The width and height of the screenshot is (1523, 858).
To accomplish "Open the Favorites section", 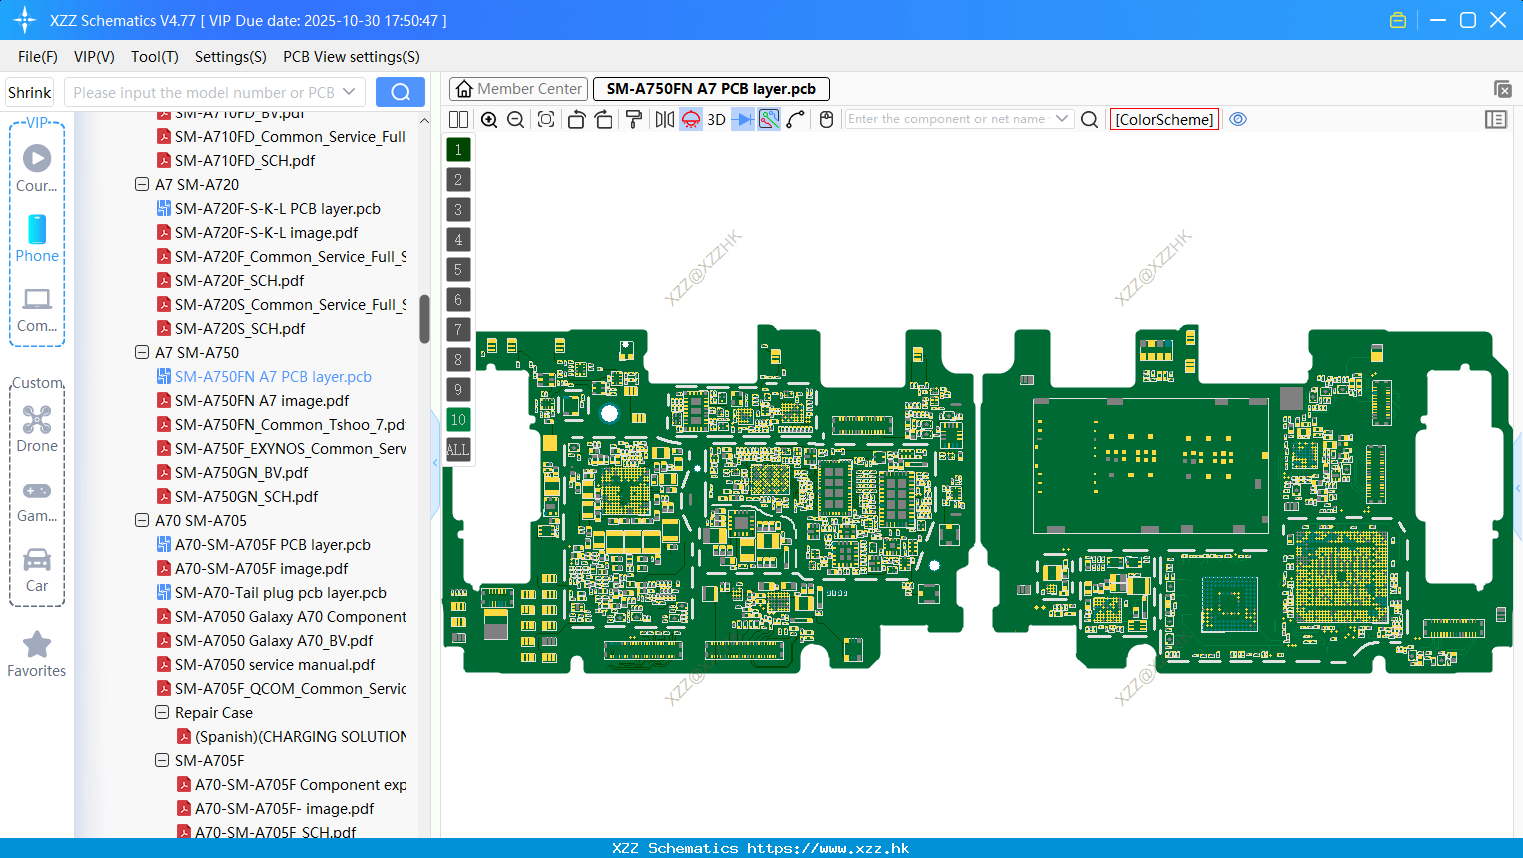I will pos(37,654).
